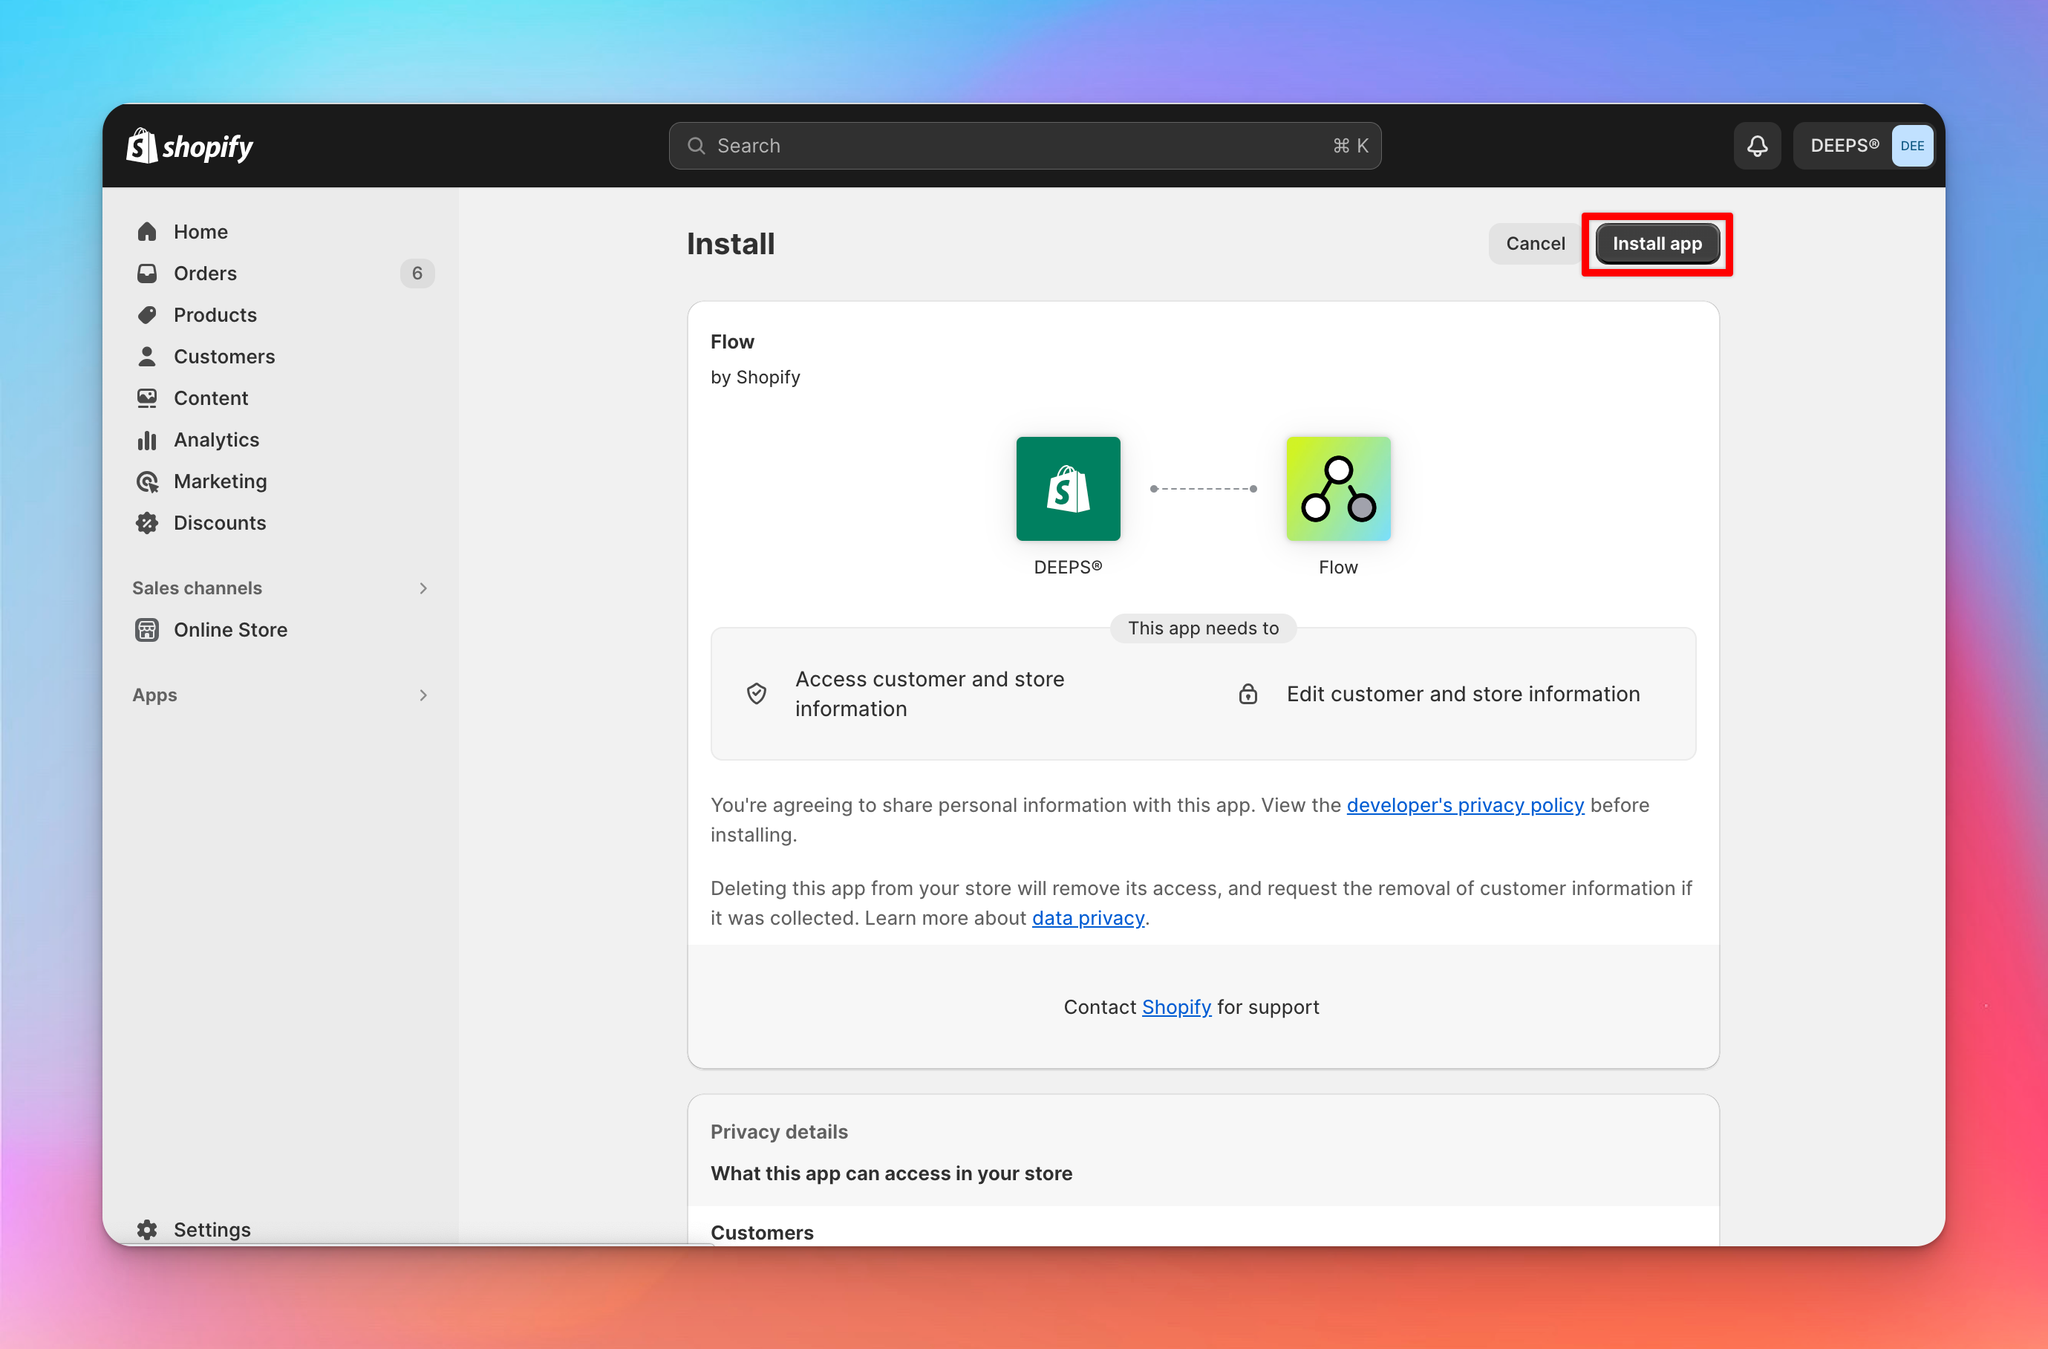Expand the Apps chevron

pos(423,695)
